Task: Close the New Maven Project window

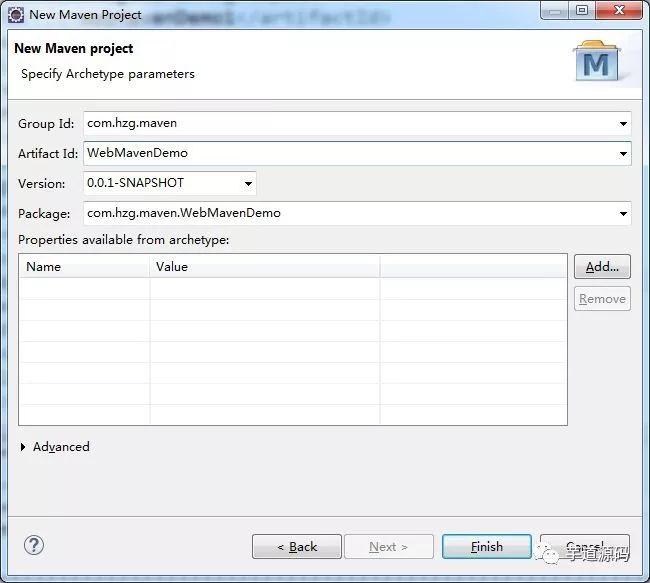Action: click(x=619, y=10)
